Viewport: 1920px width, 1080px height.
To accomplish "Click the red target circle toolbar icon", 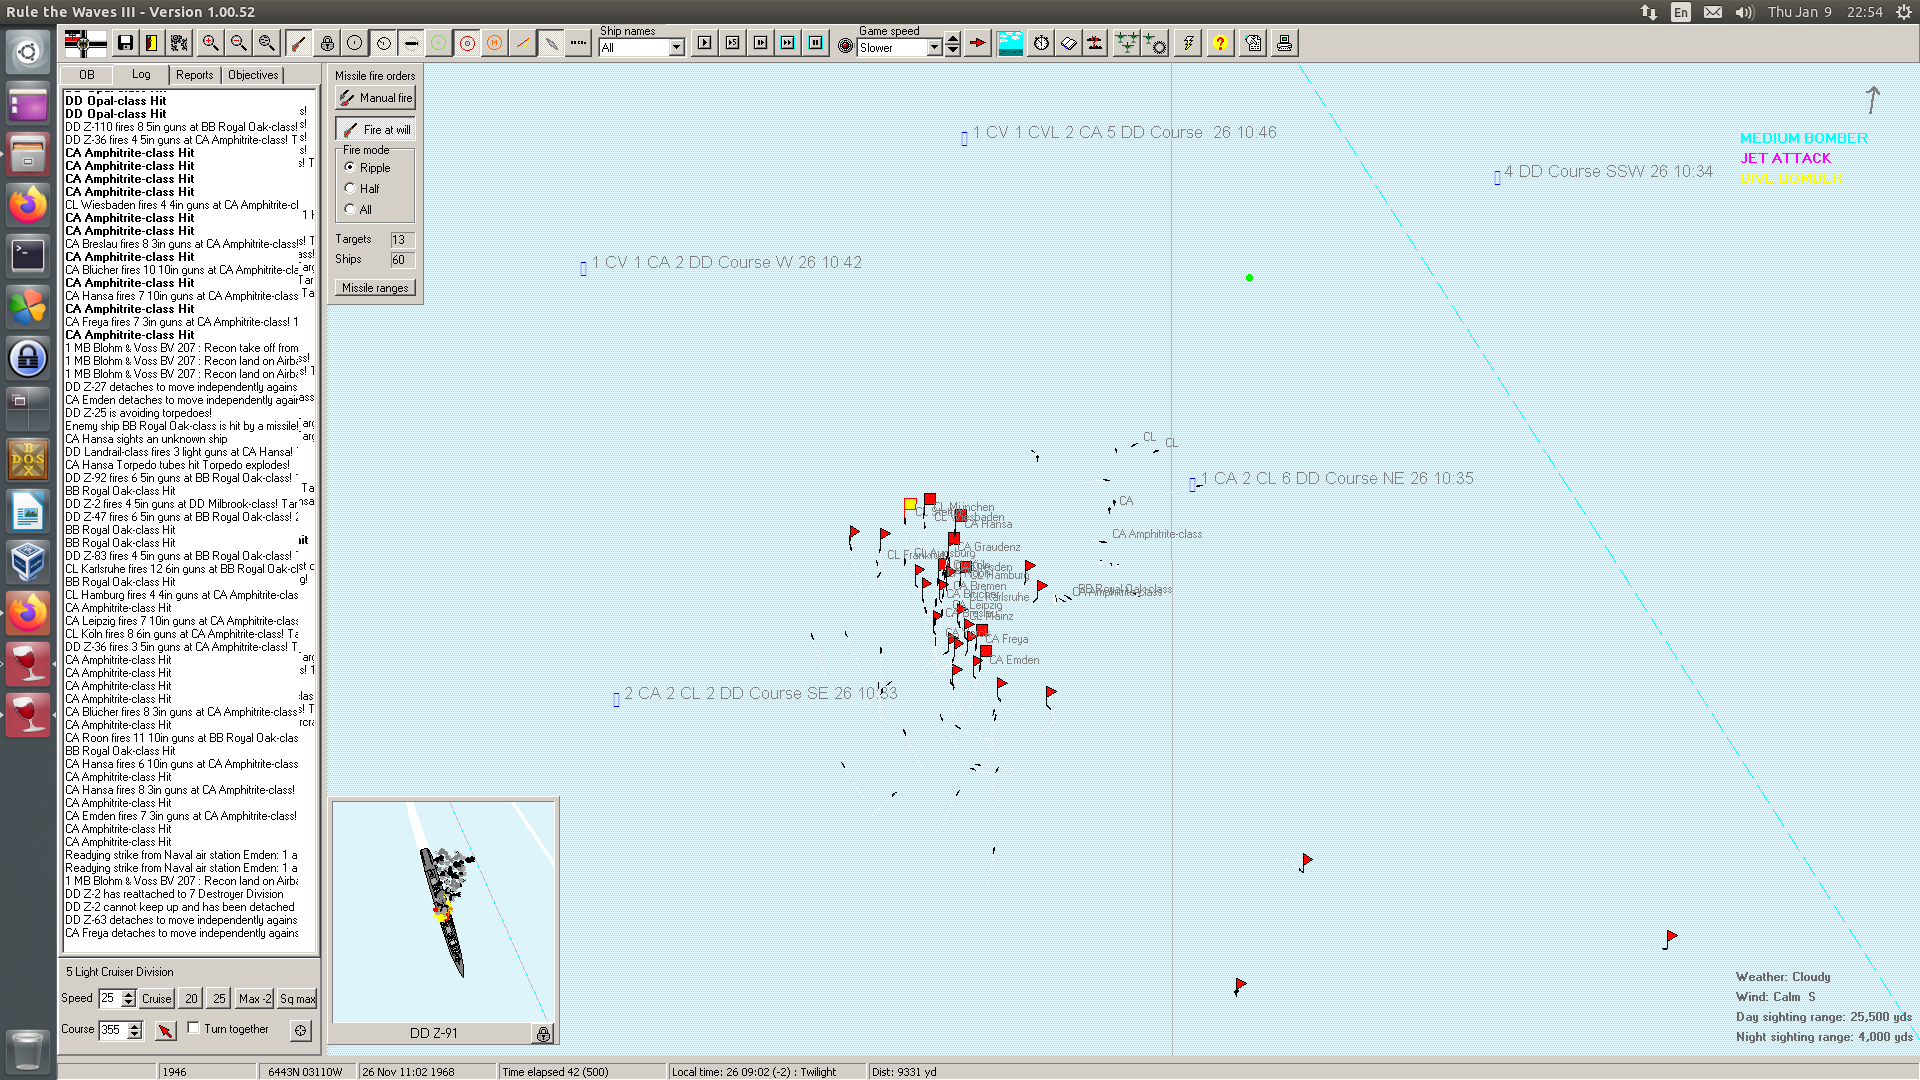I will (x=467, y=43).
